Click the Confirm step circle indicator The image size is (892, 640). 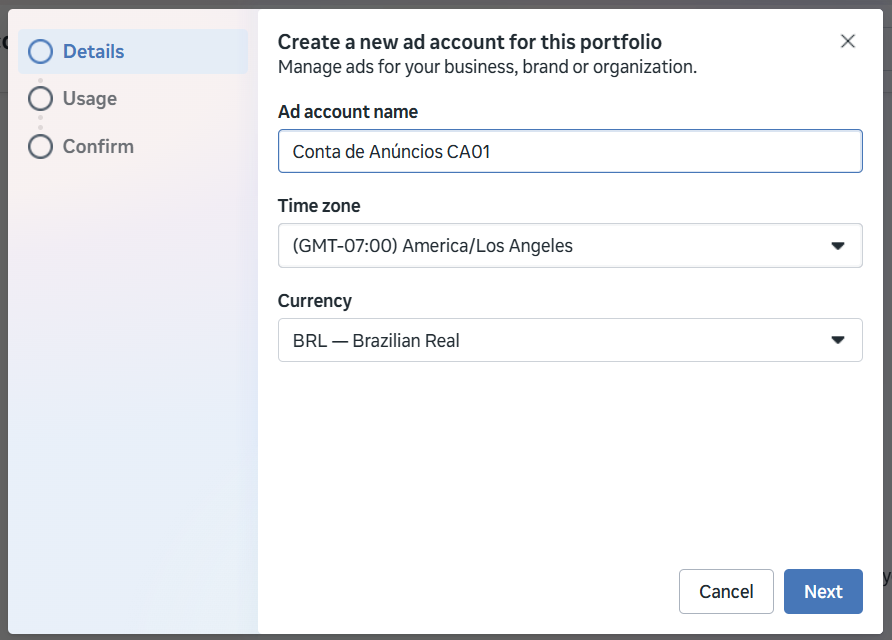point(40,147)
